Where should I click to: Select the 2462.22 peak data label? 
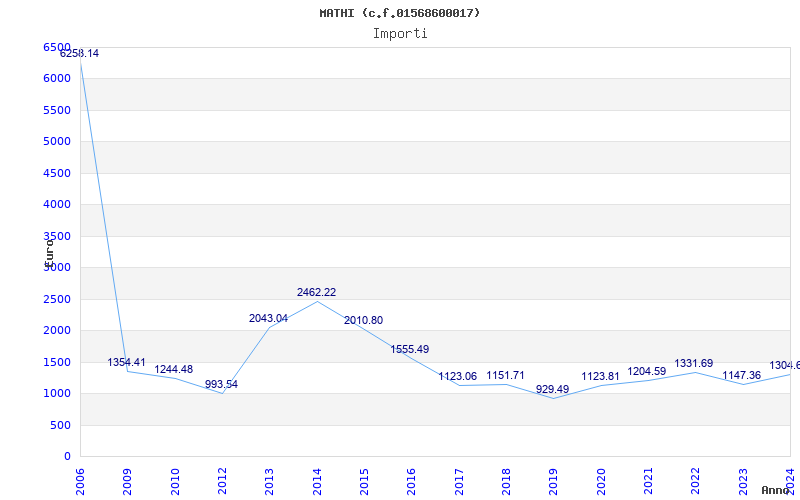tap(316, 292)
